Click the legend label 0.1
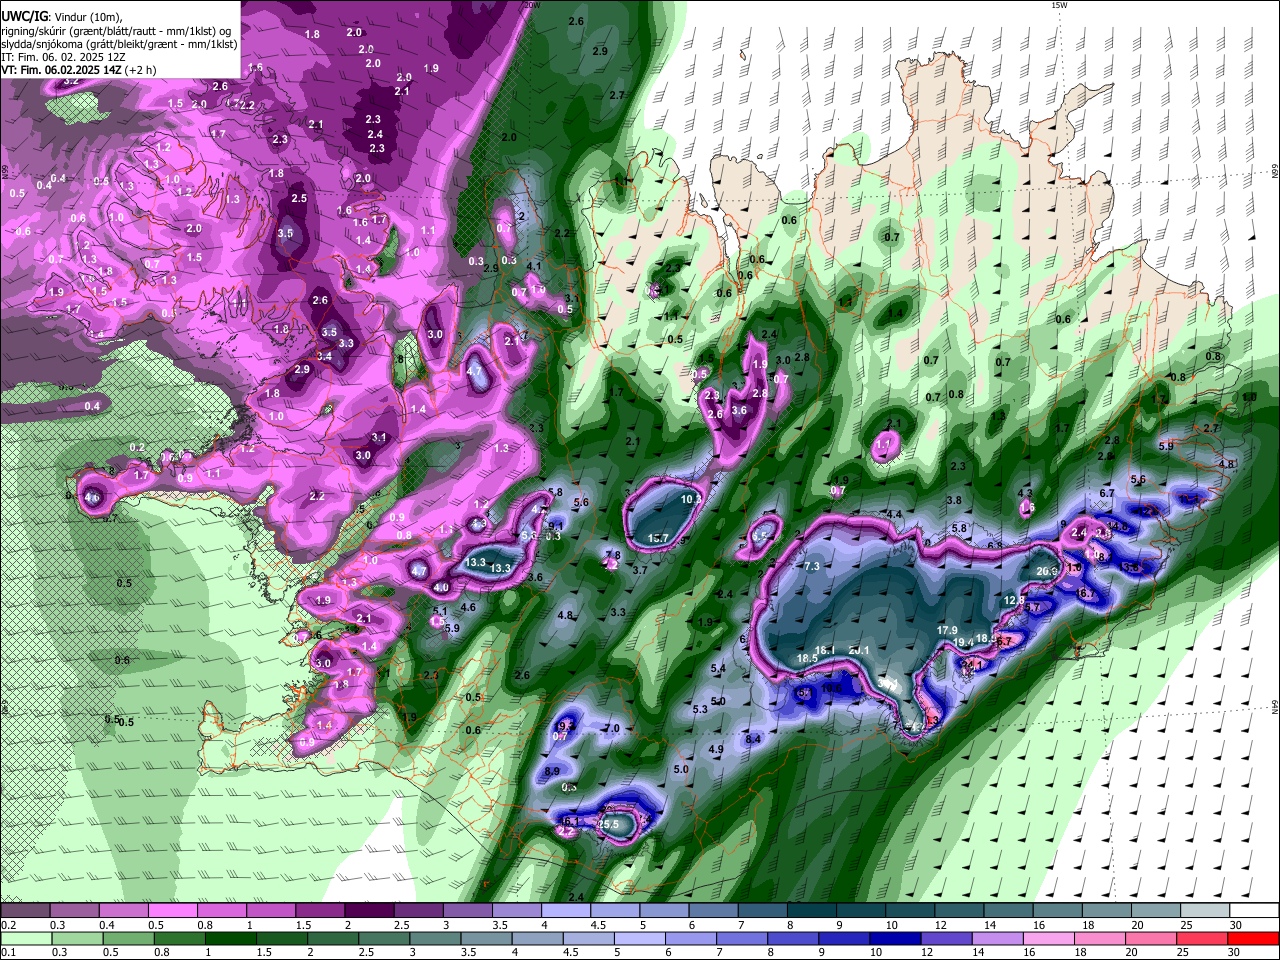The height and width of the screenshot is (960, 1280). coord(8,953)
